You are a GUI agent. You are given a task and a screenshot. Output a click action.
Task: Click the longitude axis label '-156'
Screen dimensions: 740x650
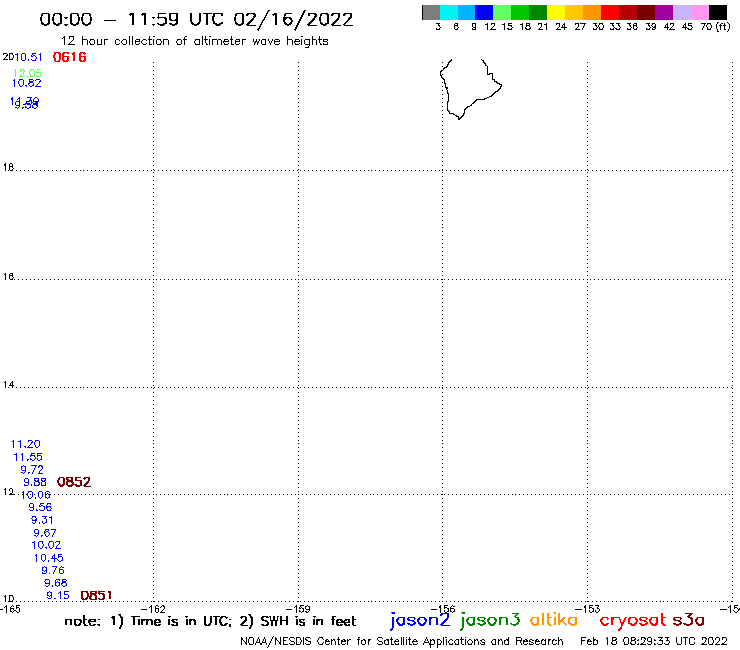(x=443, y=609)
